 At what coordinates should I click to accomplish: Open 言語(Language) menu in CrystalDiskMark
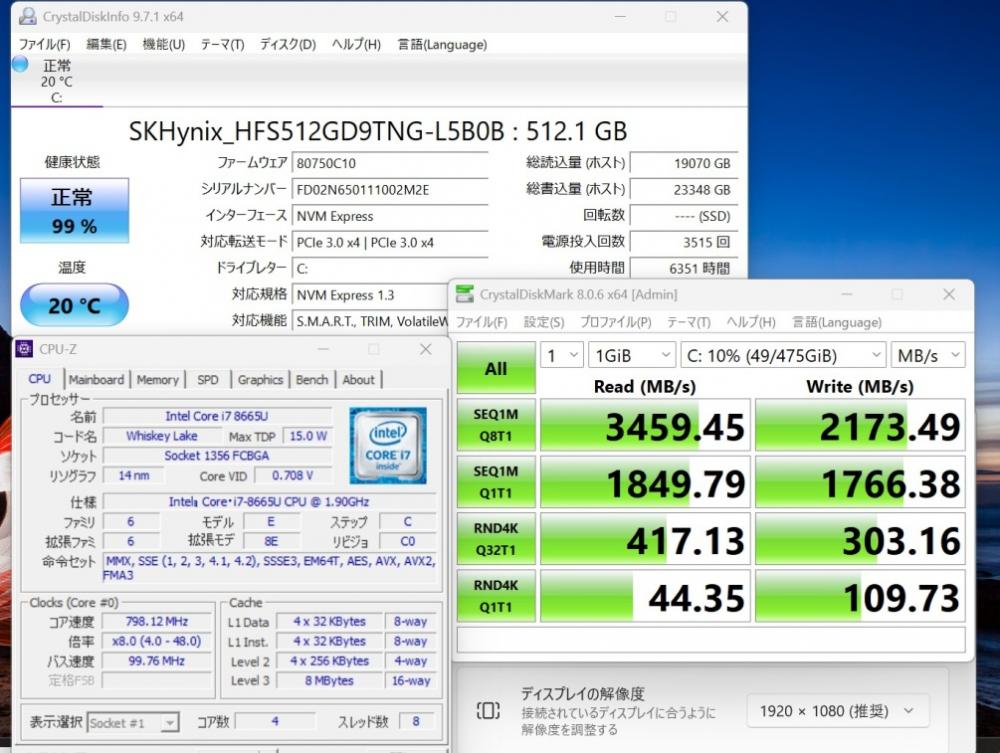(x=837, y=322)
